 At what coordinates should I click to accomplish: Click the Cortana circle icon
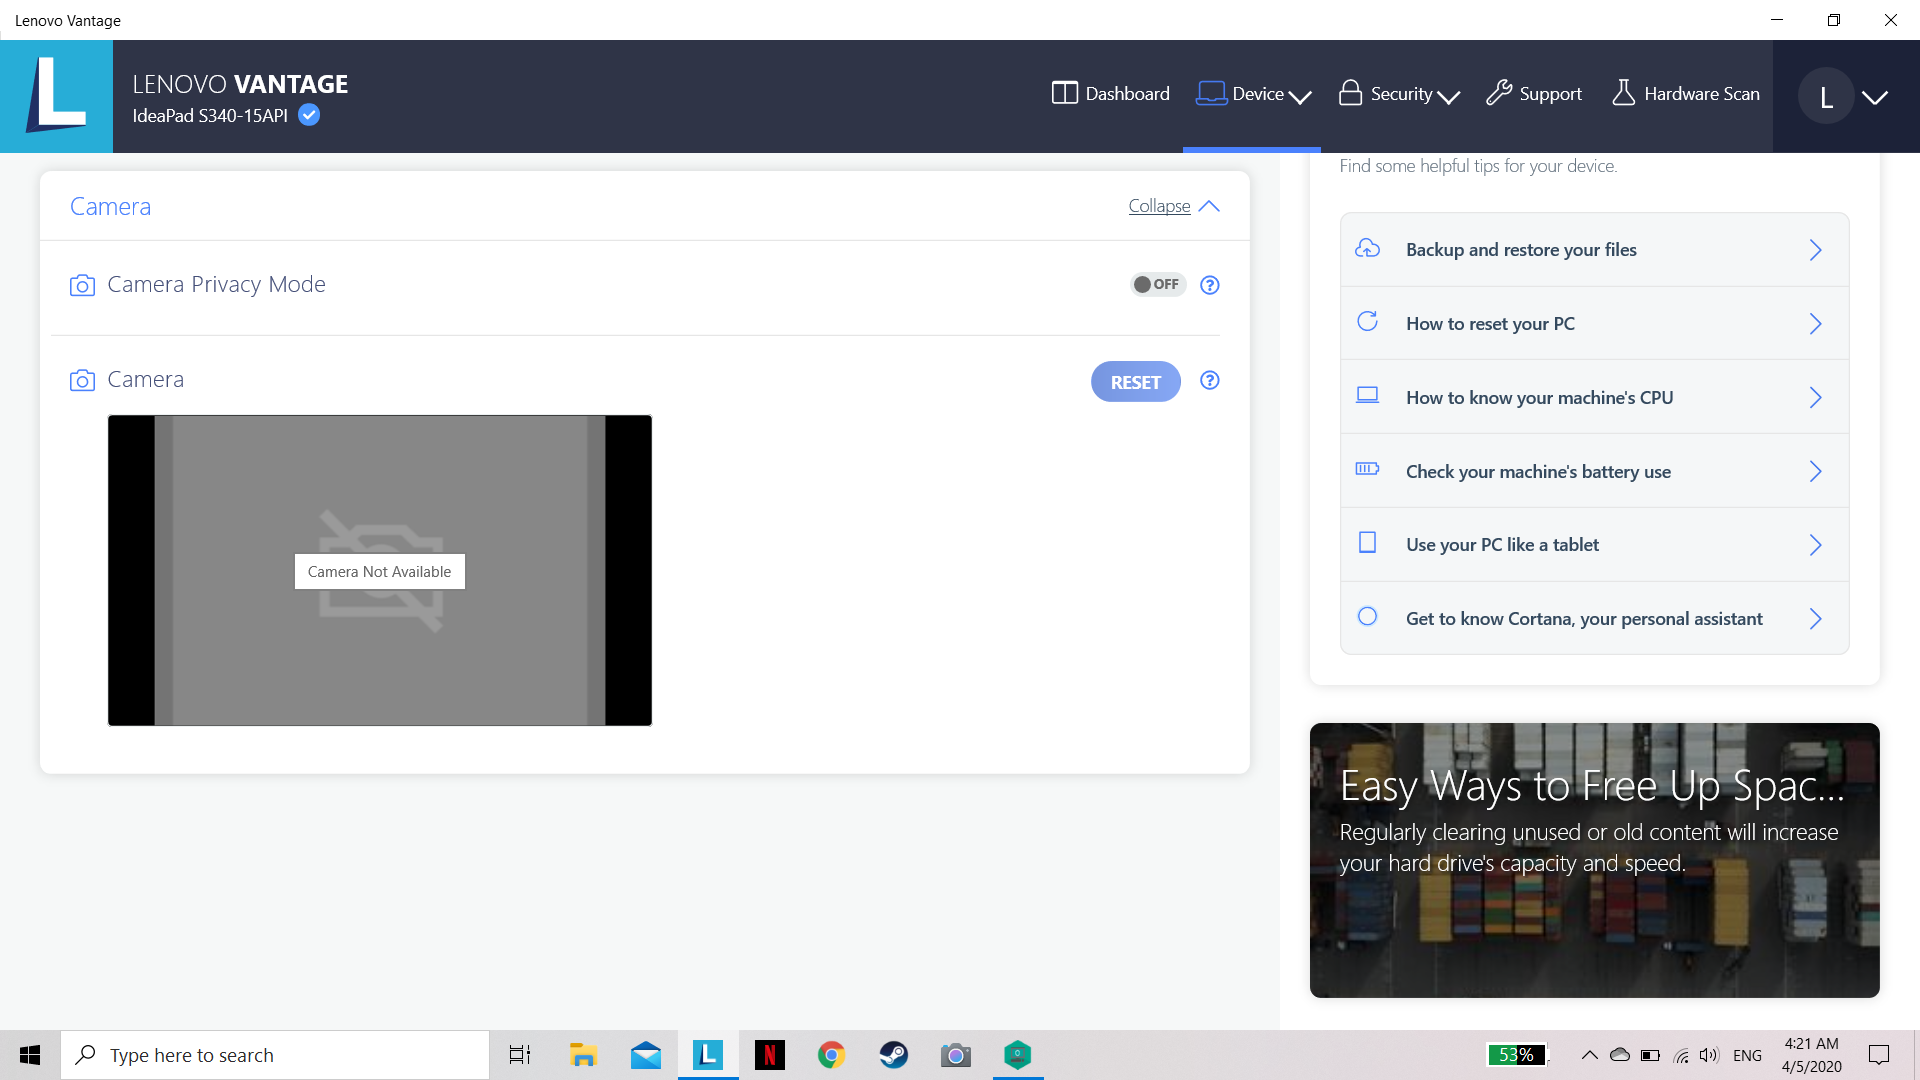[1367, 617]
